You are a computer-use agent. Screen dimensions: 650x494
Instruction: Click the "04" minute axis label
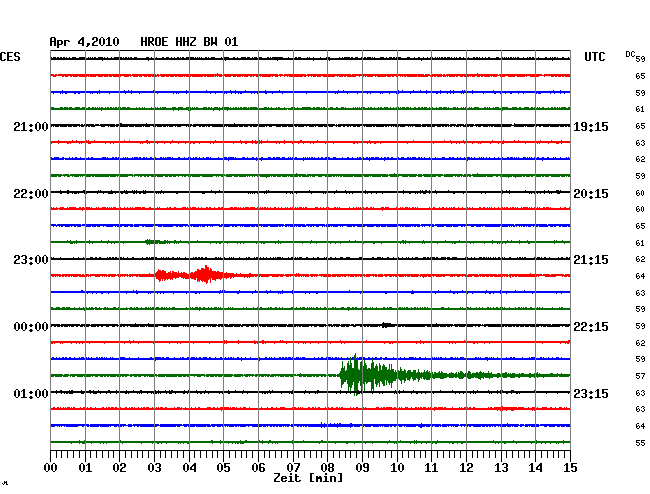189,467
